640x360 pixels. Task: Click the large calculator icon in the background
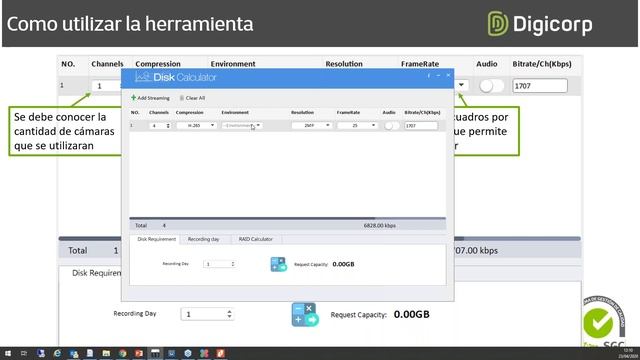pos(305,314)
